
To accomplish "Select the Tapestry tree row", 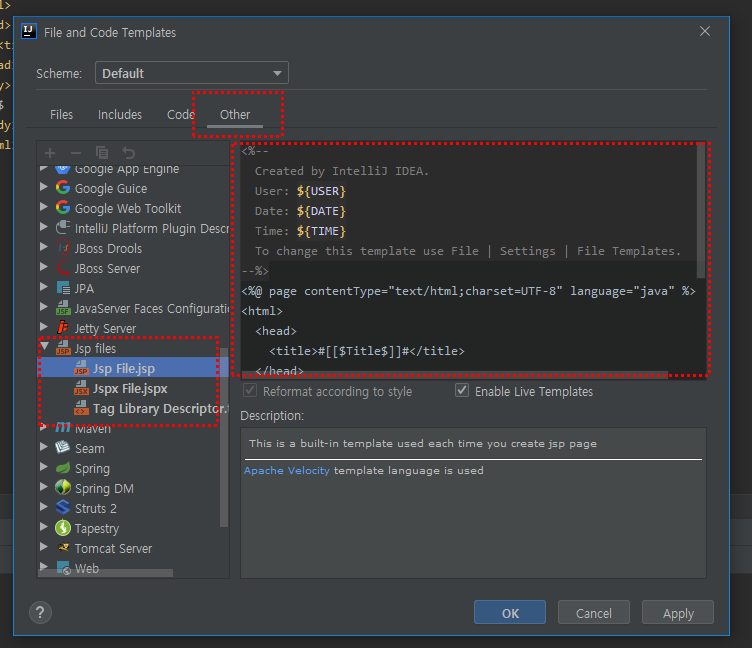I will 133,529.
